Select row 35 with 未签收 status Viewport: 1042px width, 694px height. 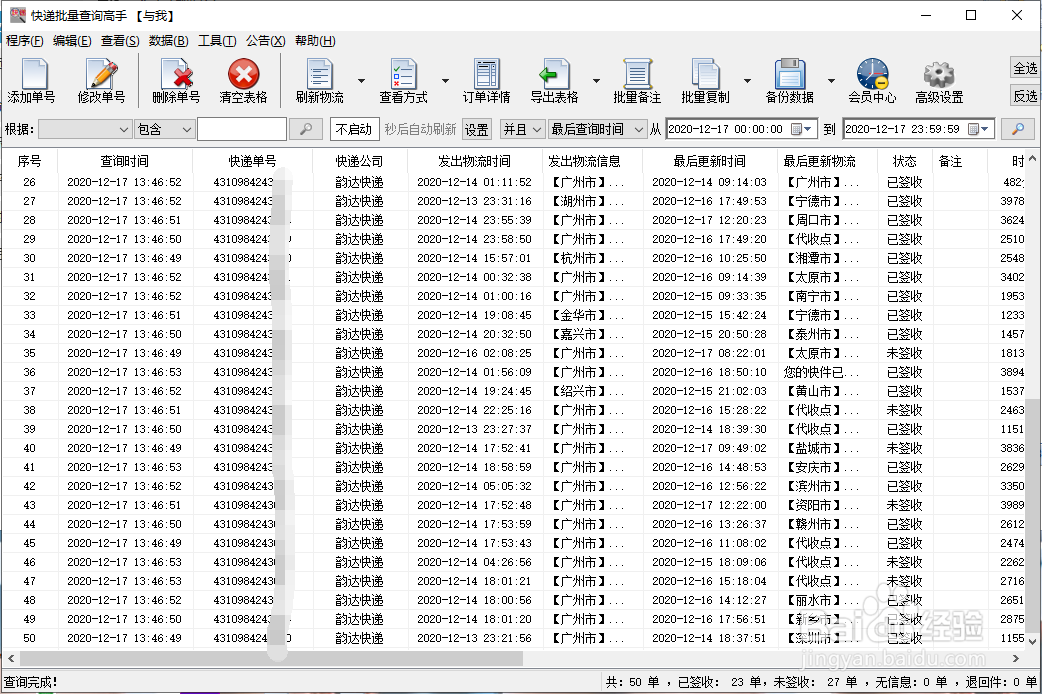click(x=513, y=353)
